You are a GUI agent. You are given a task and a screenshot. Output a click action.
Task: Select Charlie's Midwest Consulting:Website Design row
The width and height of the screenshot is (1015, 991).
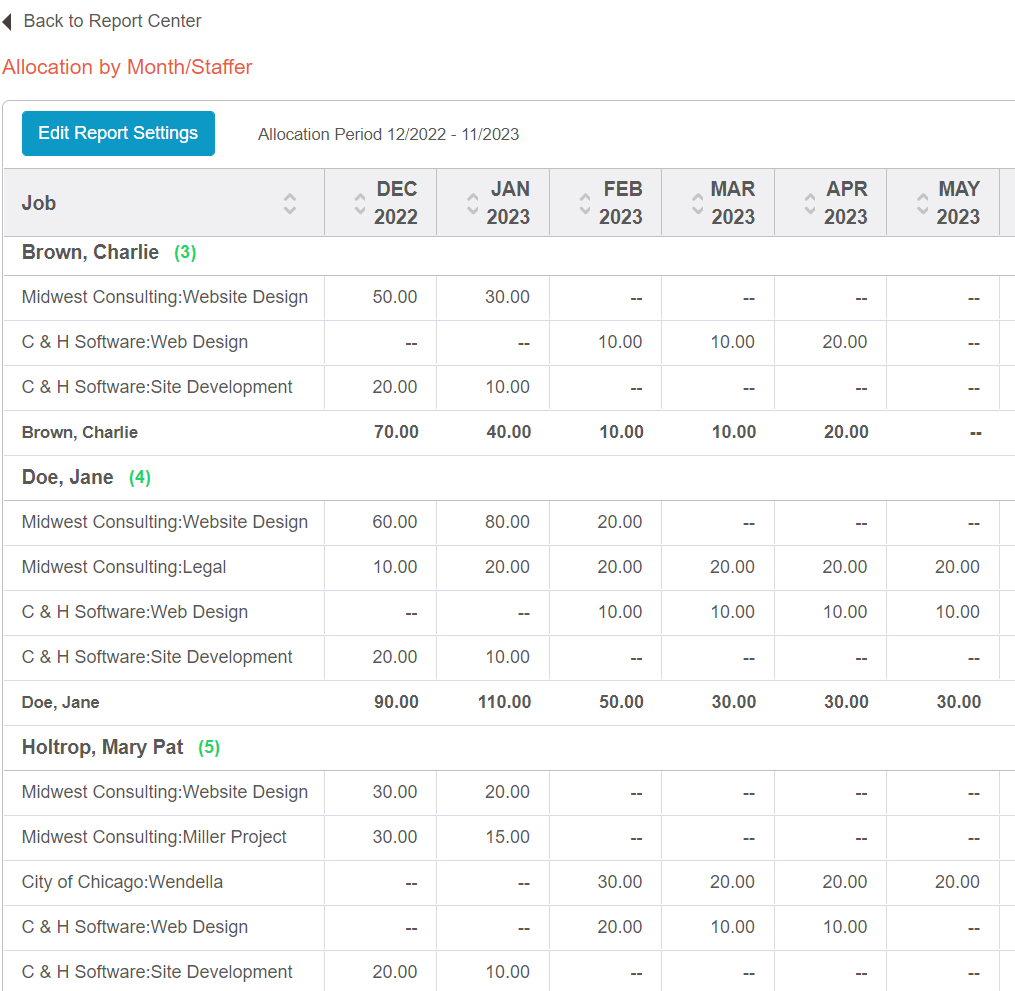(x=165, y=297)
